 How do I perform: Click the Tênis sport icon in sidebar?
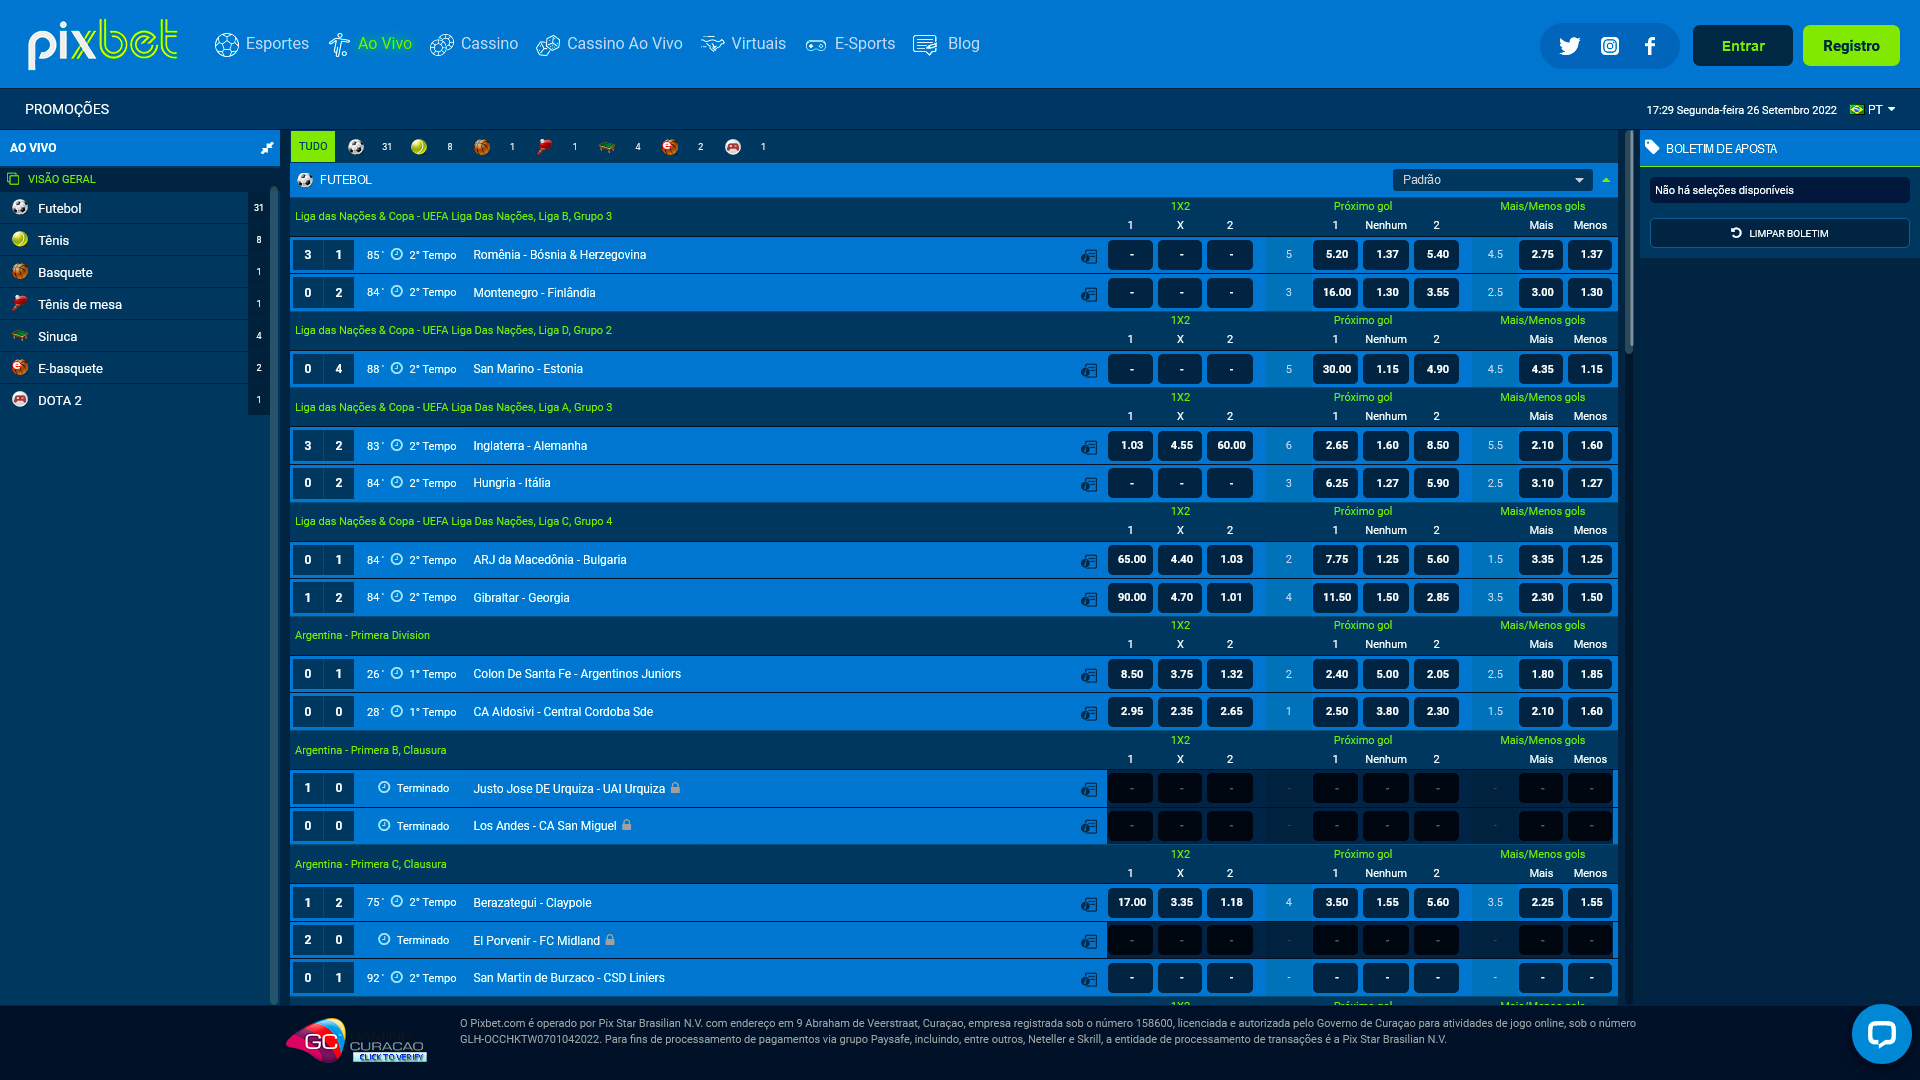tap(20, 240)
